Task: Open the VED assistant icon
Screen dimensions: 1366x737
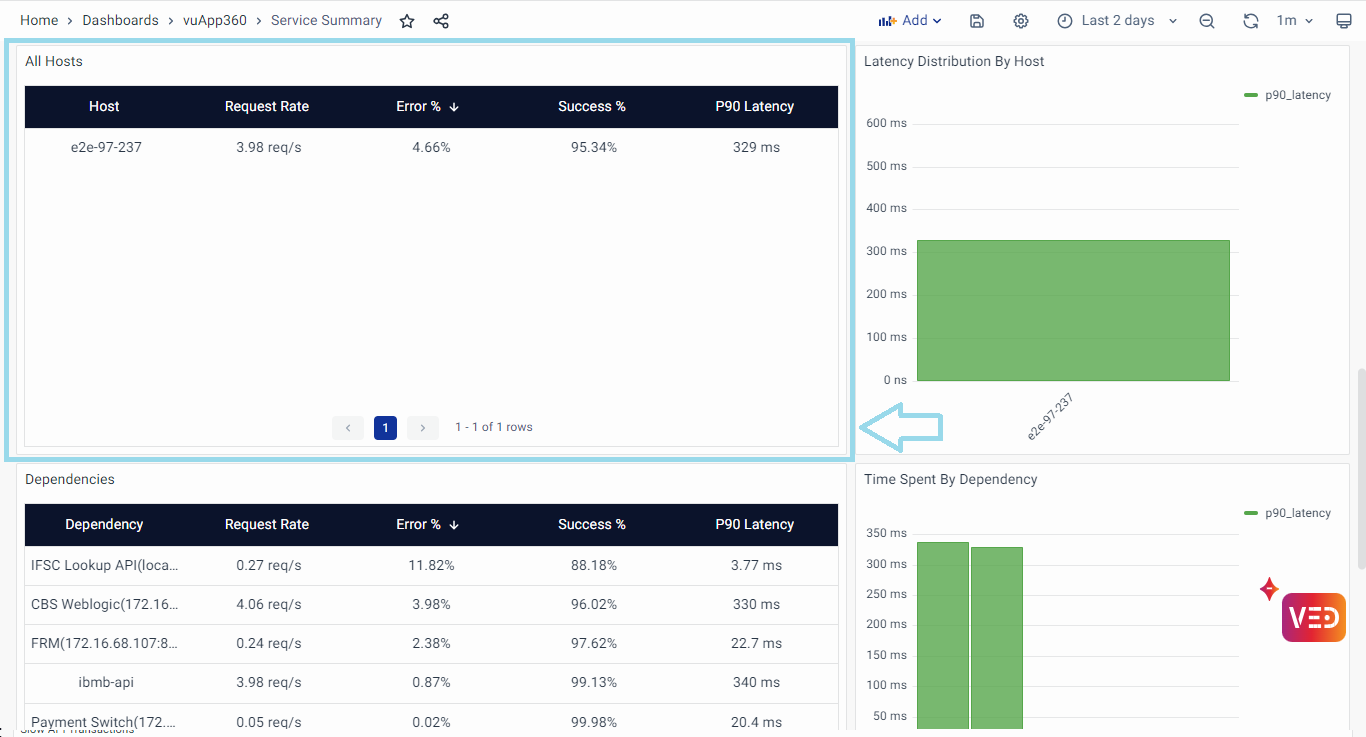Action: 1313,617
